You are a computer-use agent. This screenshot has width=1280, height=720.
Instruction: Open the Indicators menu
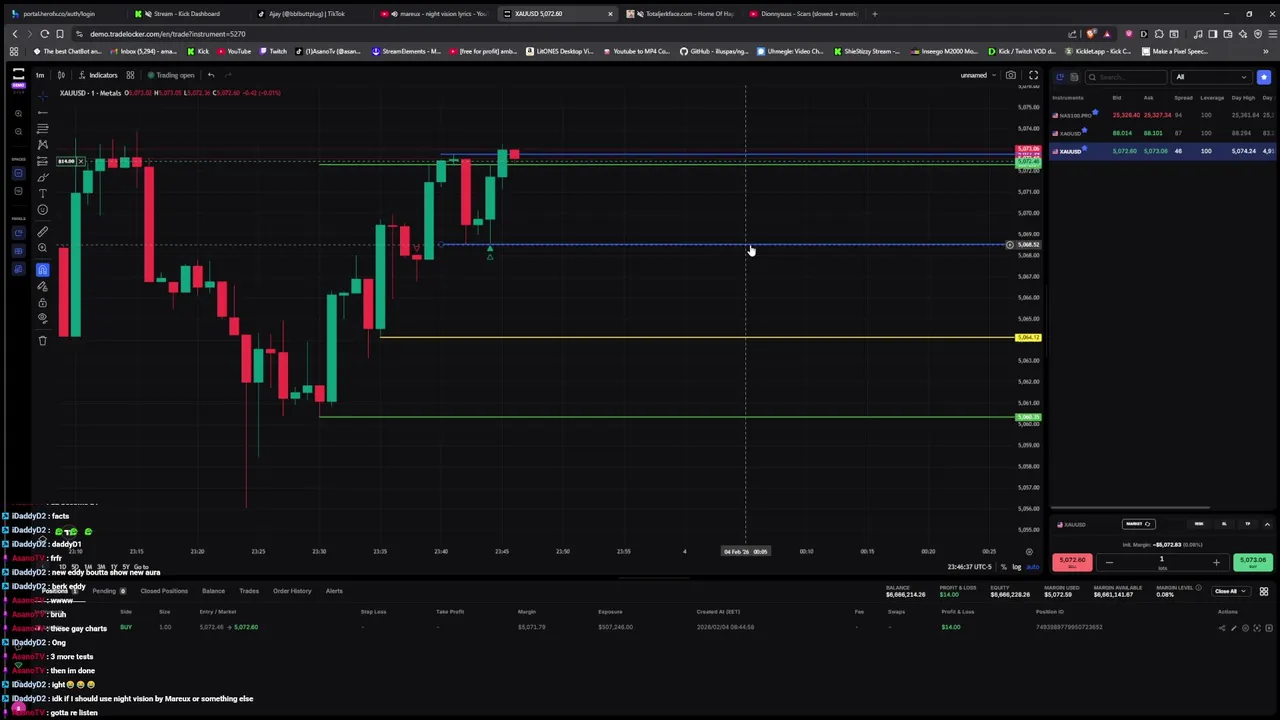[98, 75]
